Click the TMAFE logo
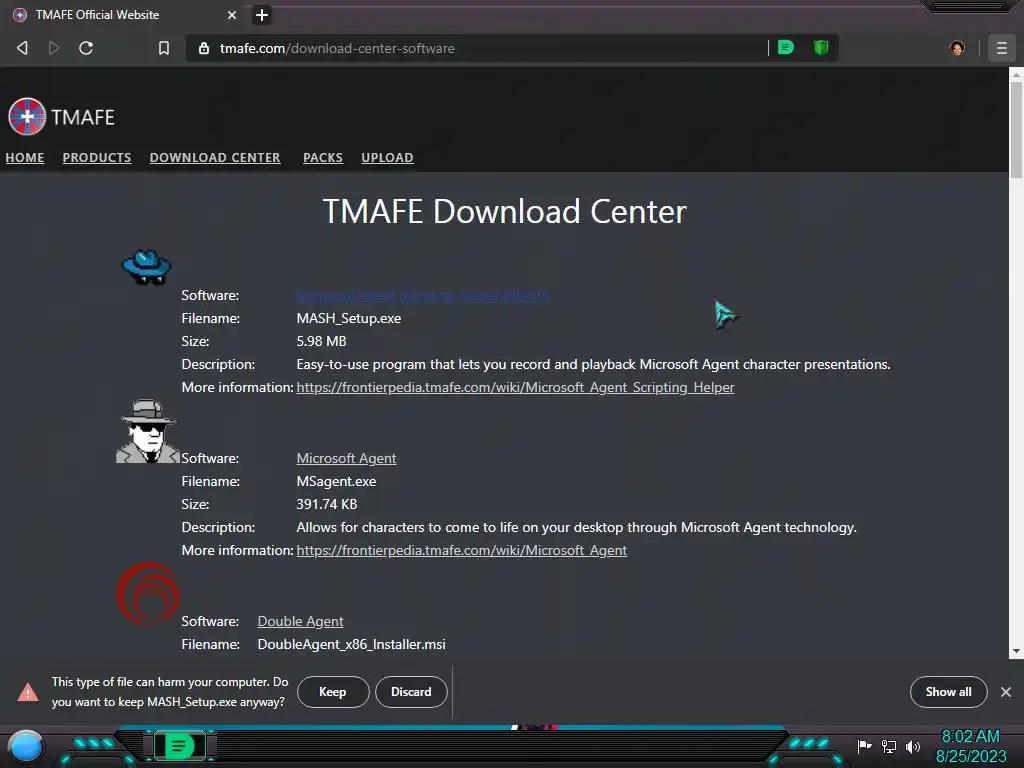 (61, 117)
